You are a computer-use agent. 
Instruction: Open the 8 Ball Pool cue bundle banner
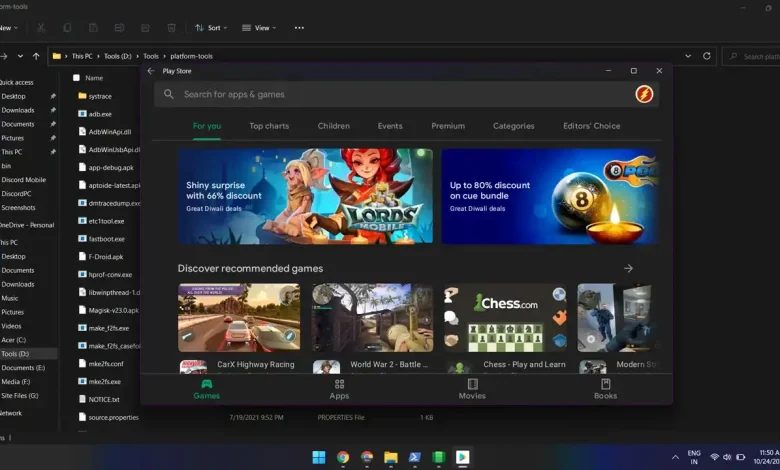[550, 196]
